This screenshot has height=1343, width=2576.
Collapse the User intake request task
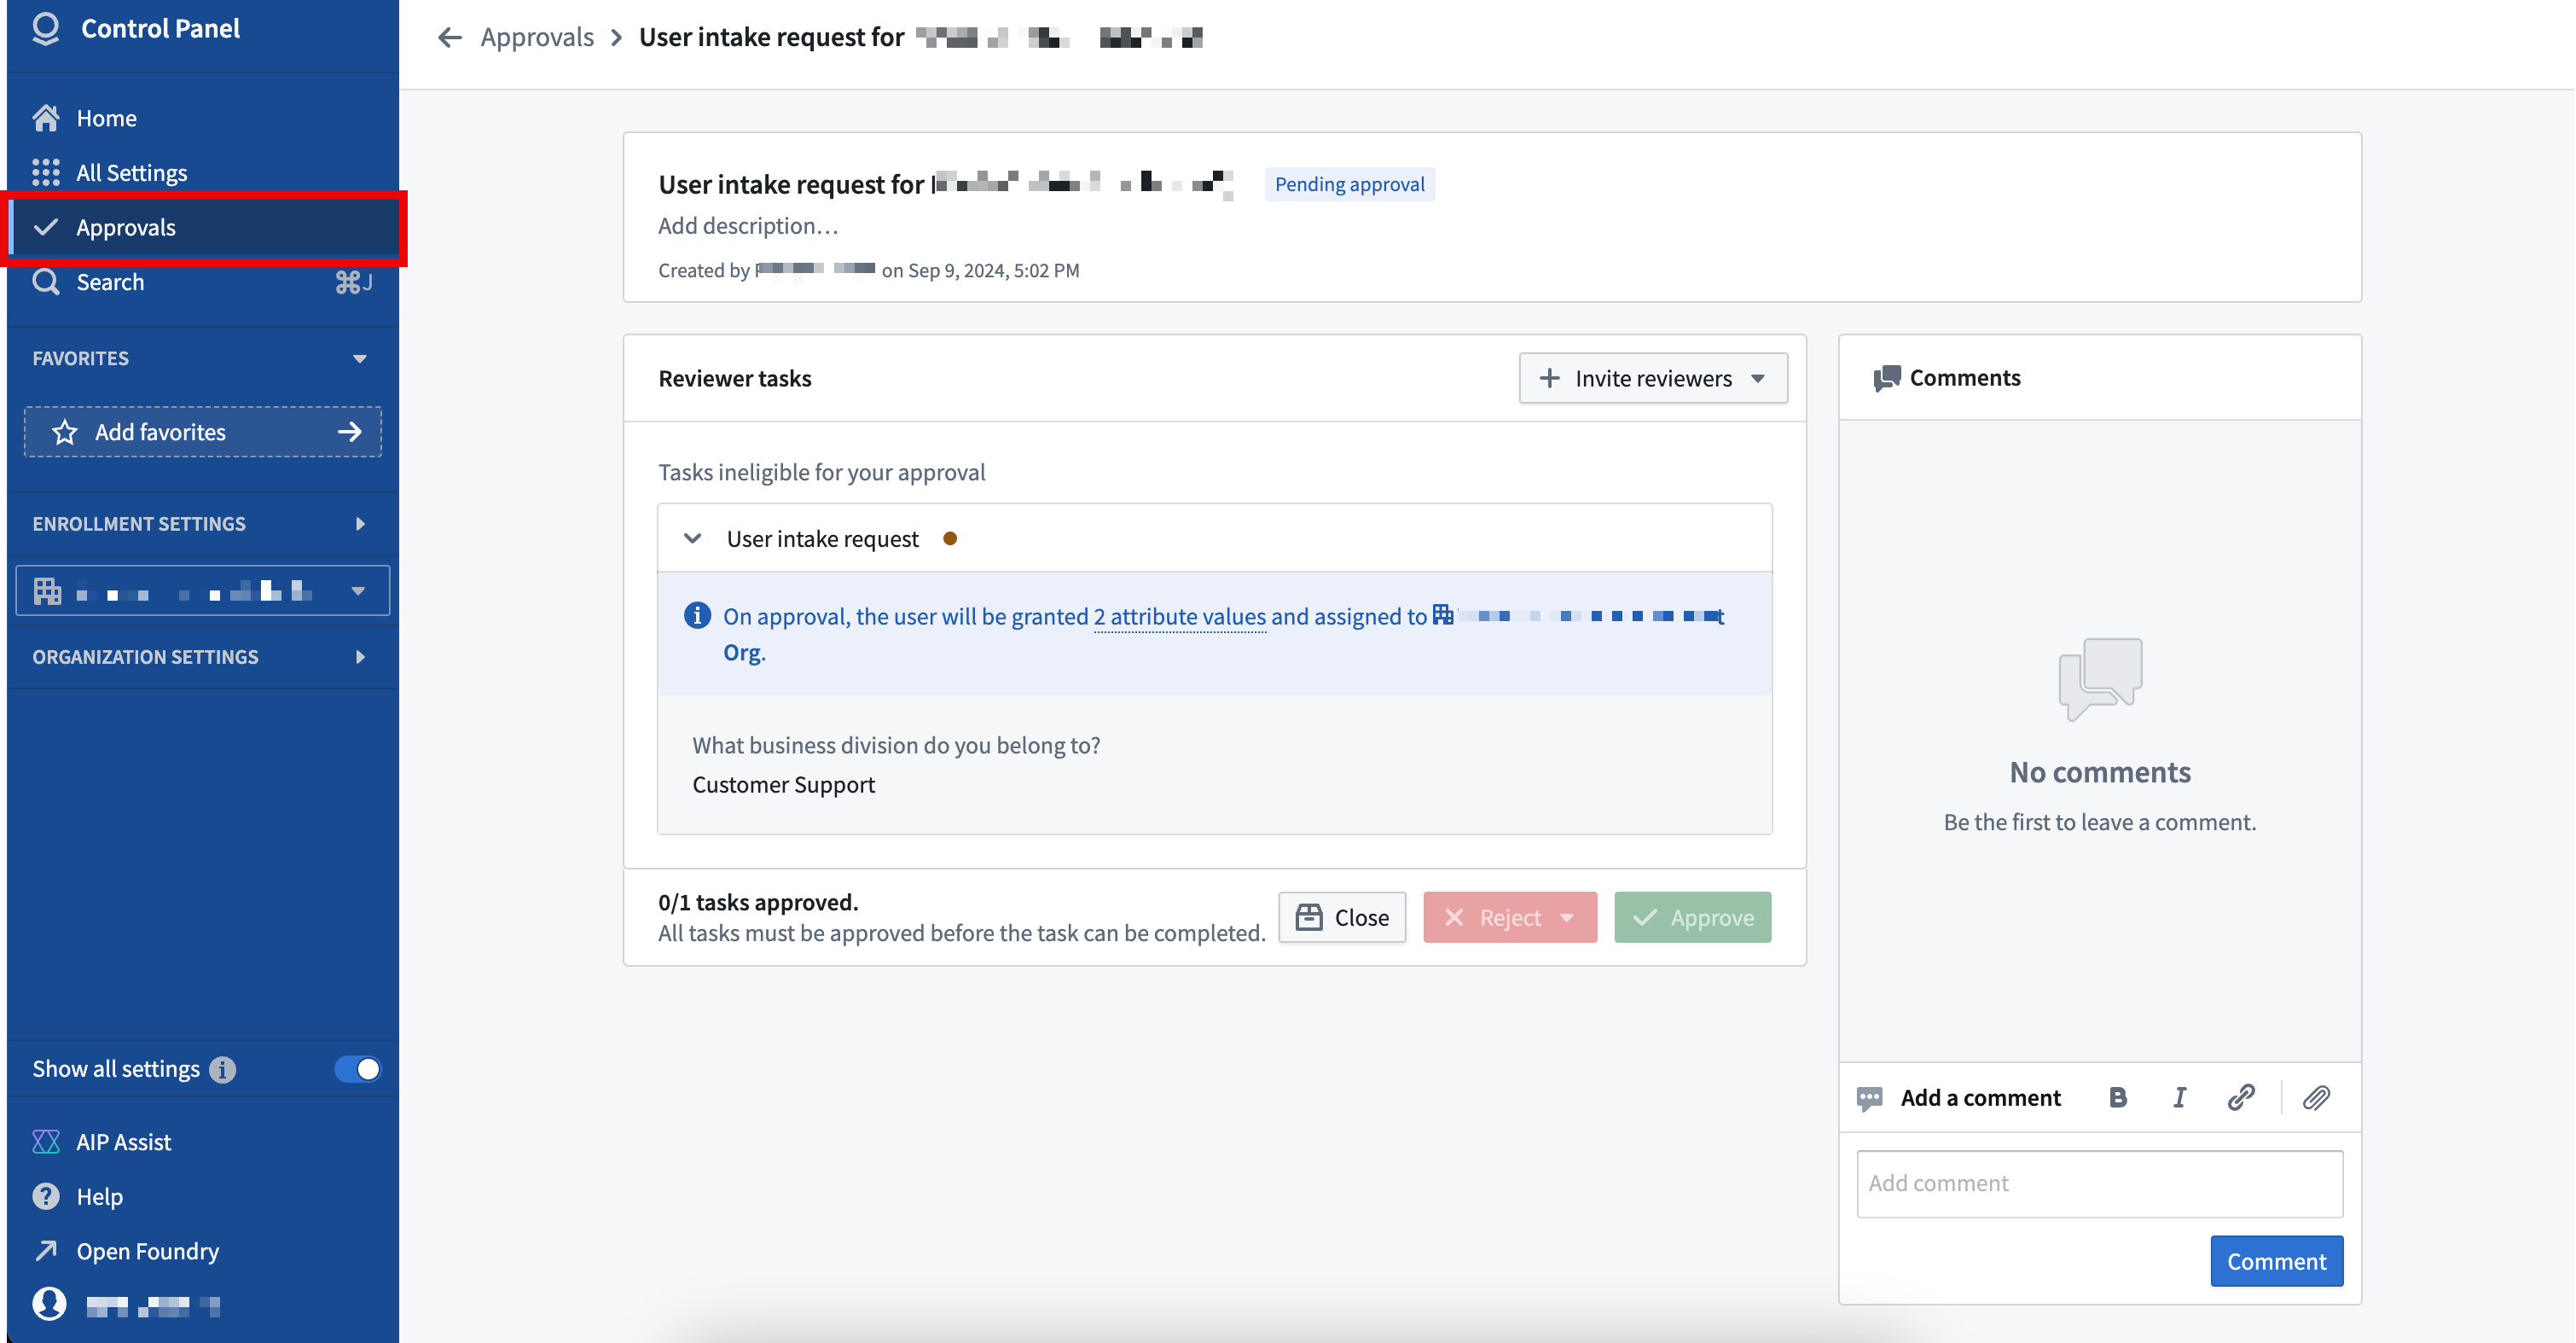(x=692, y=538)
